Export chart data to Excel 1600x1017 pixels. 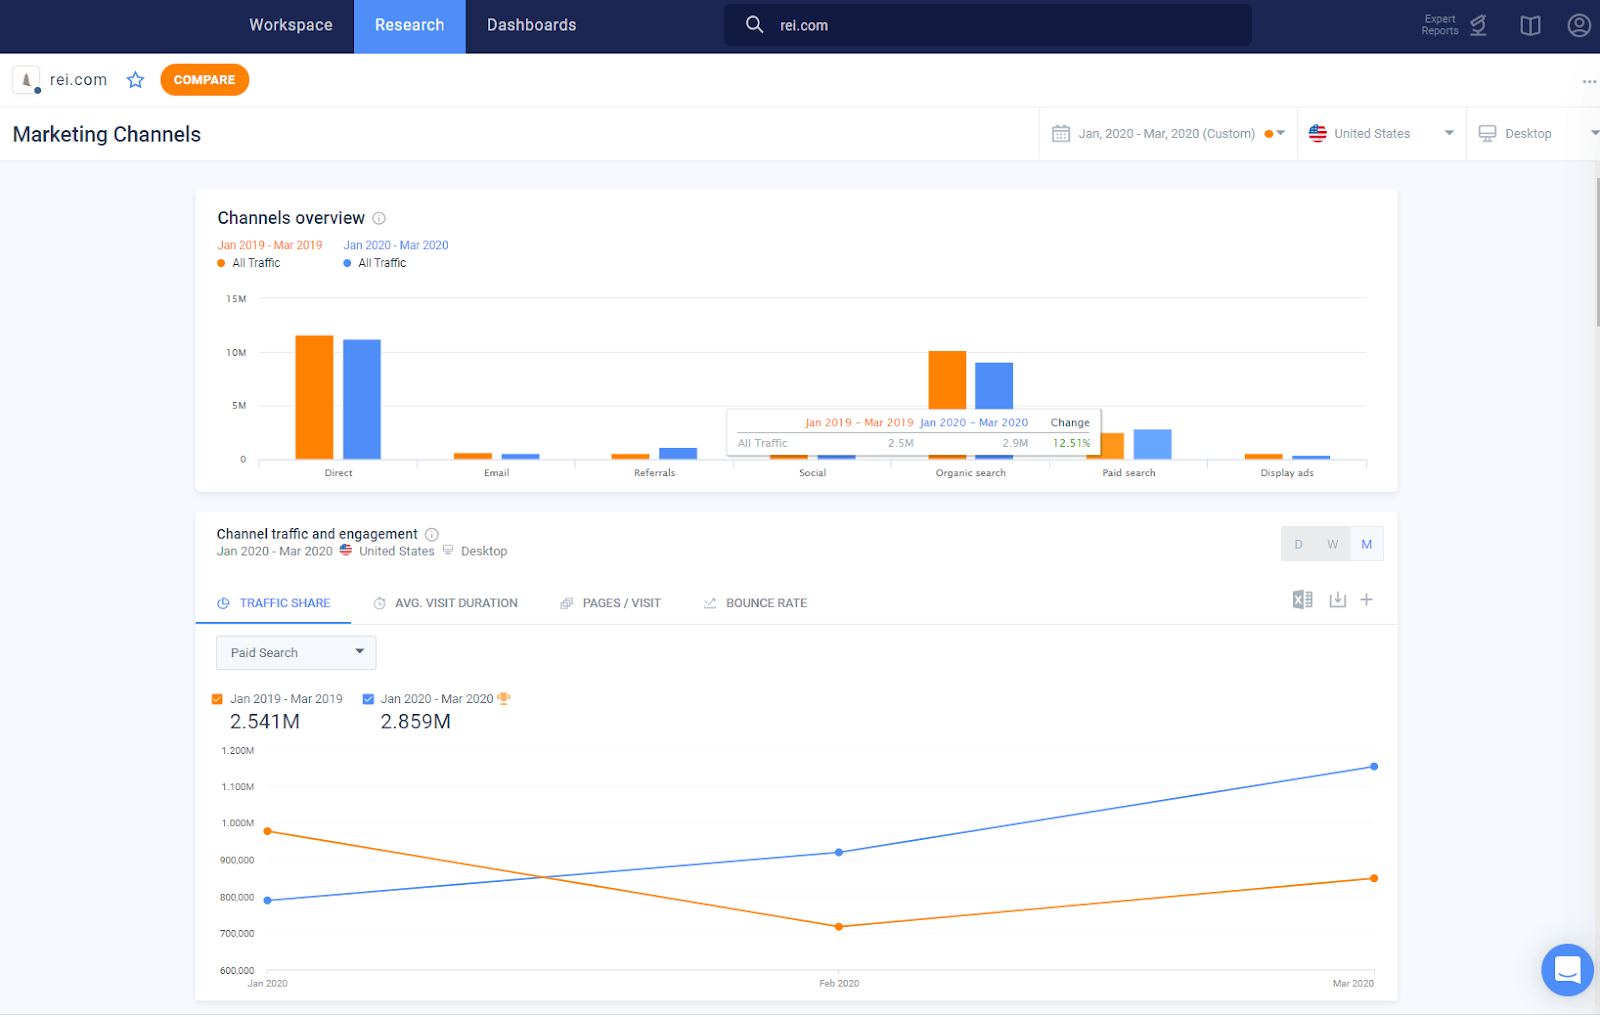tap(1302, 600)
